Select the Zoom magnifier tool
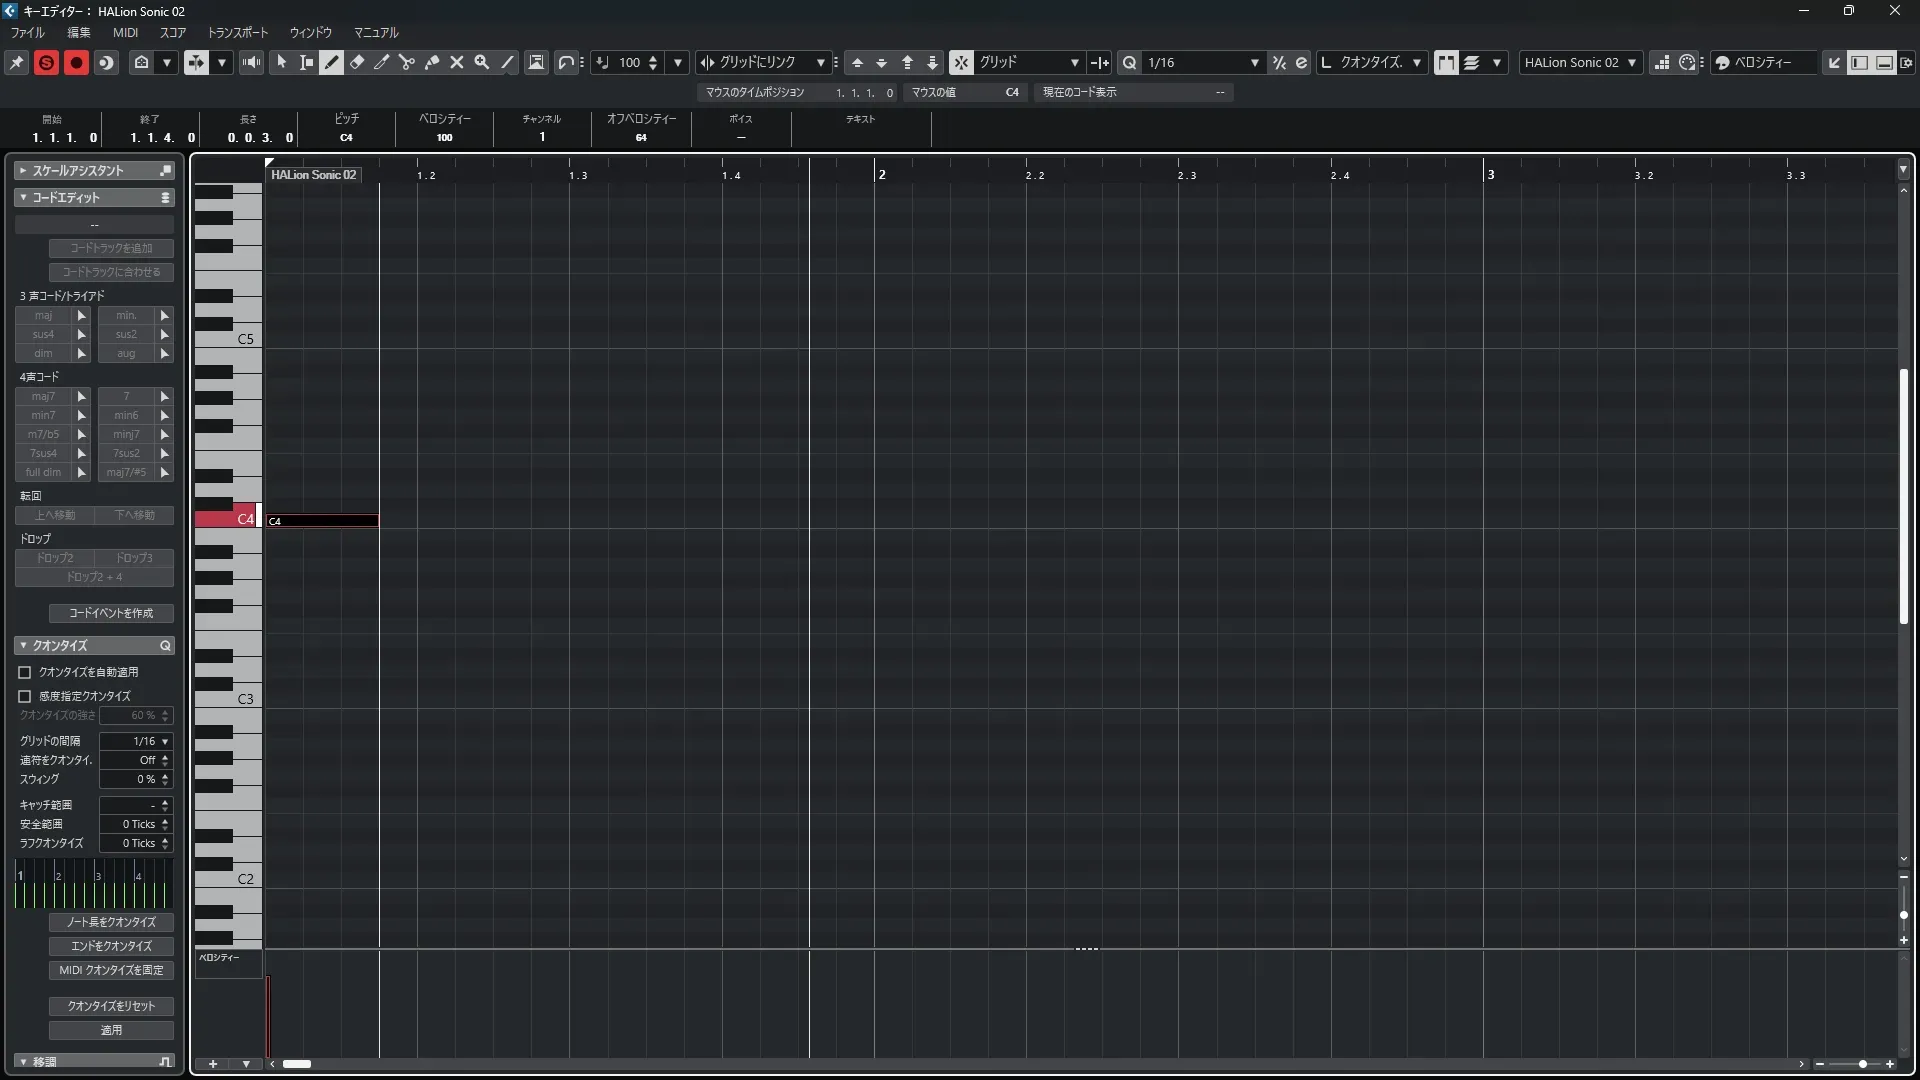Viewport: 1920px width, 1080px height. (x=482, y=62)
